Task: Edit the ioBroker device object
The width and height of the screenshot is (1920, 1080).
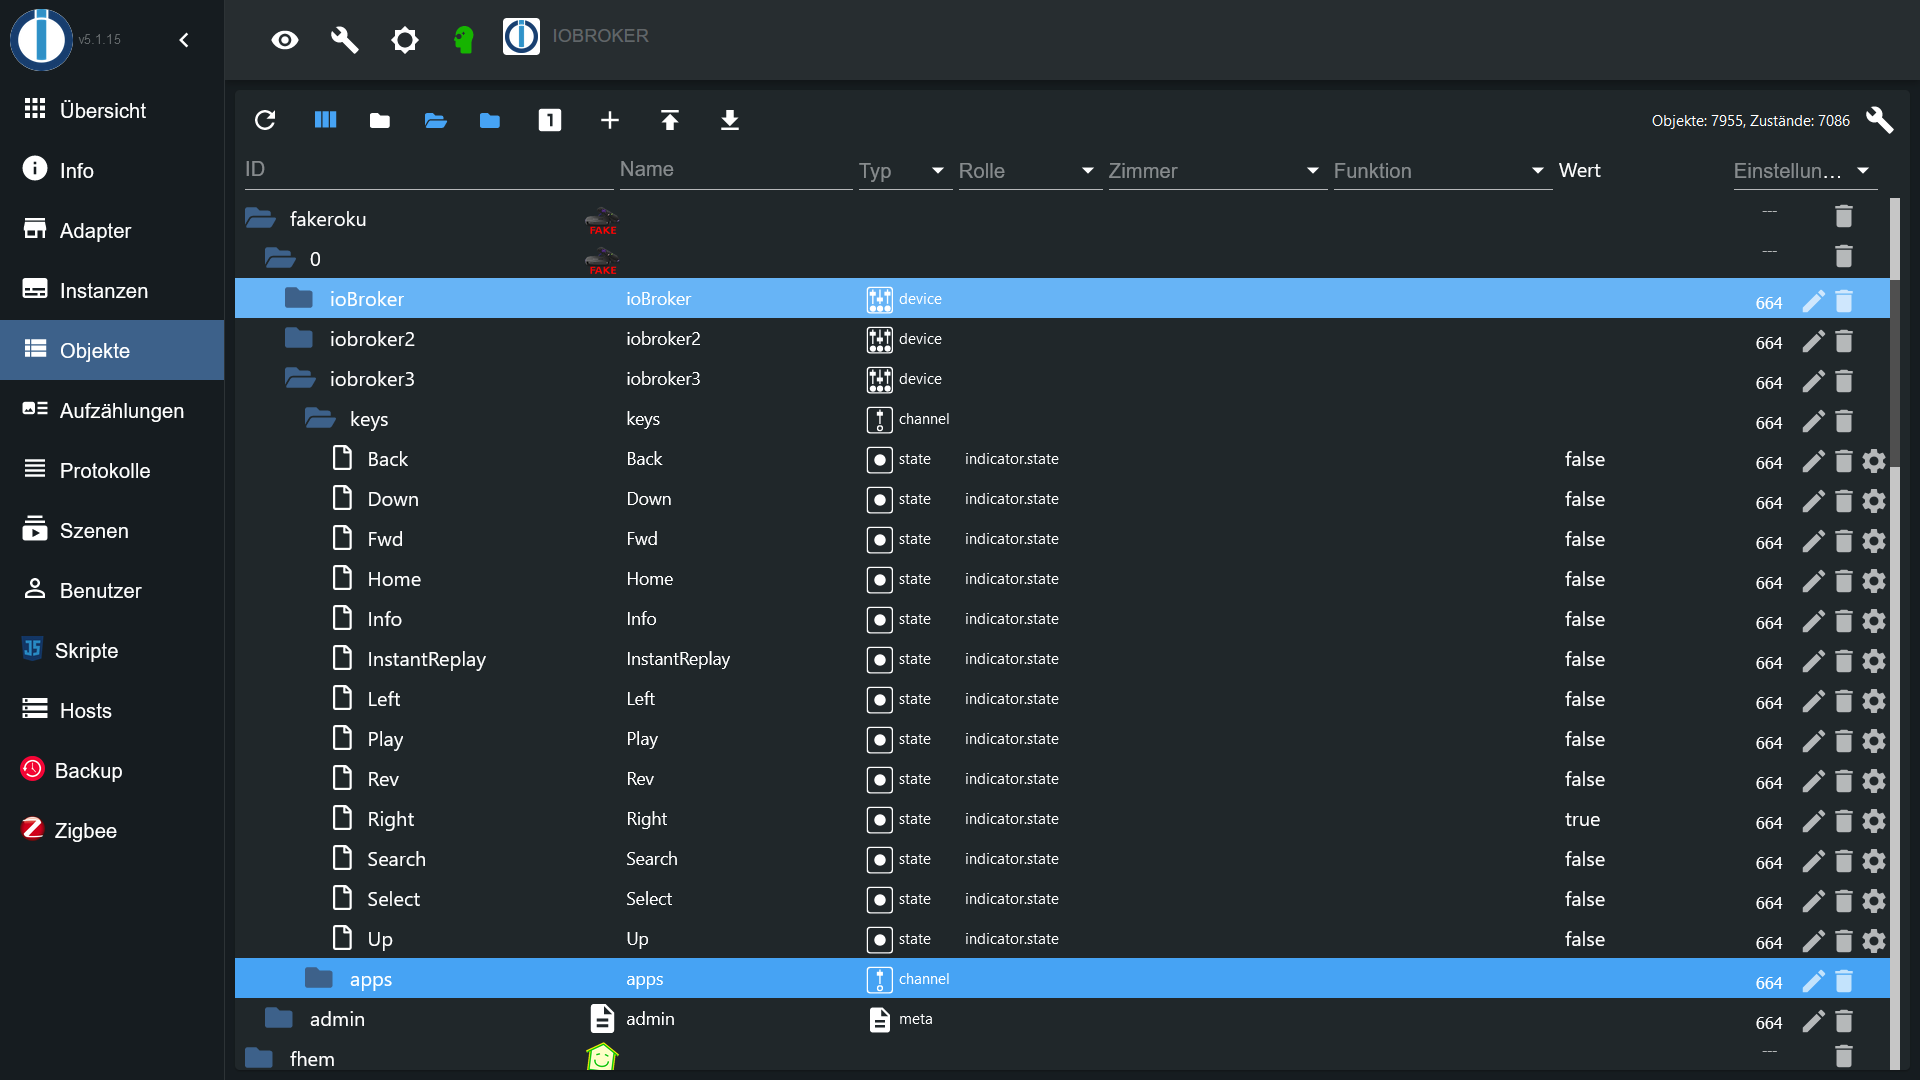Action: 1813,301
